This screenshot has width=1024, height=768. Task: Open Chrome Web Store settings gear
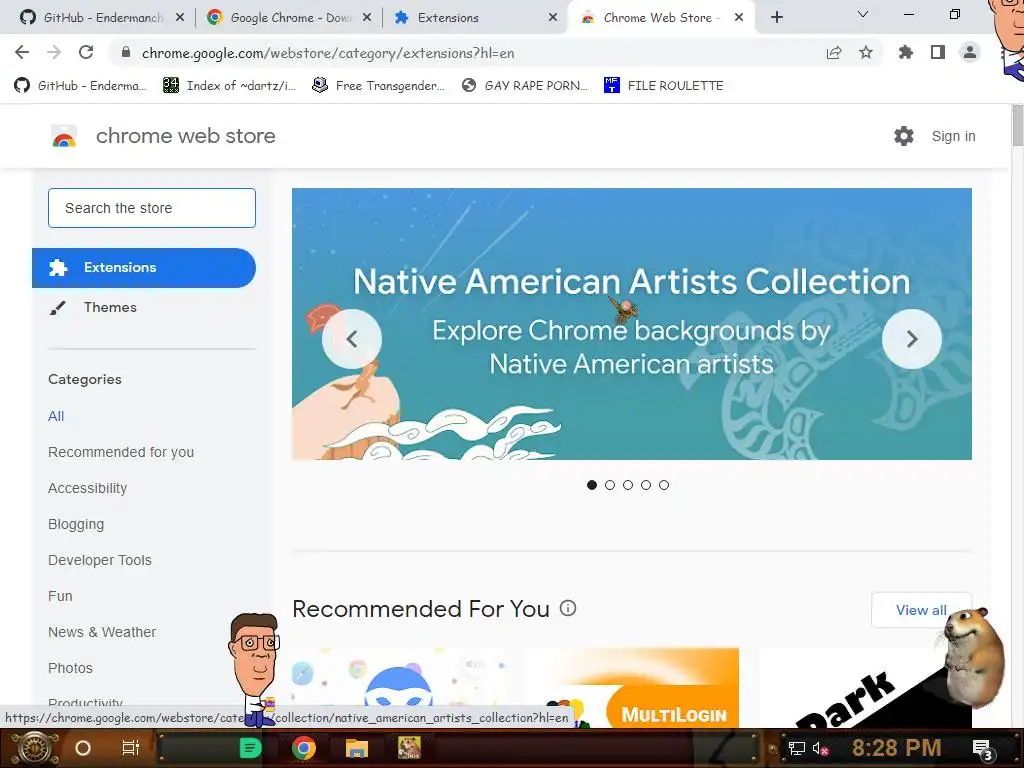pyautogui.click(x=904, y=136)
